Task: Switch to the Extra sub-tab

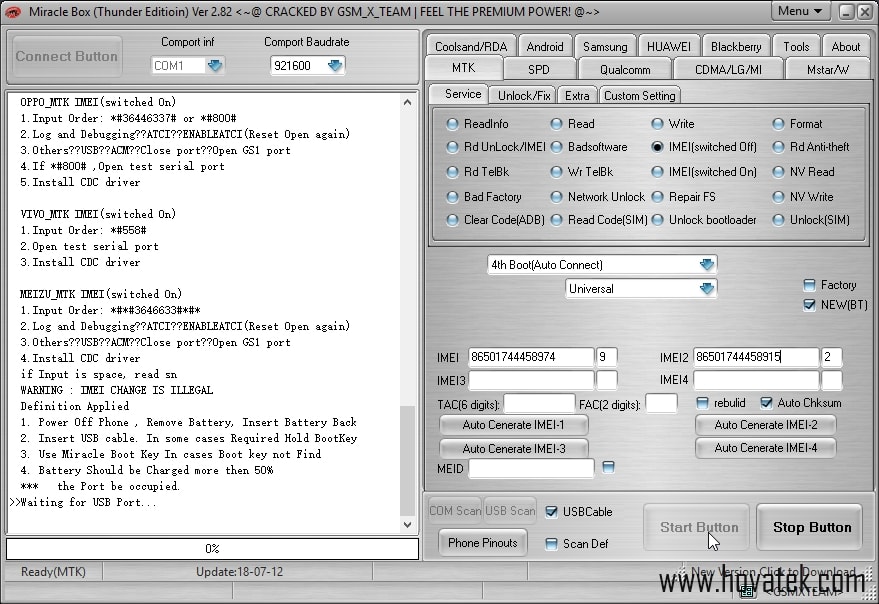Action: pyautogui.click(x=577, y=95)
